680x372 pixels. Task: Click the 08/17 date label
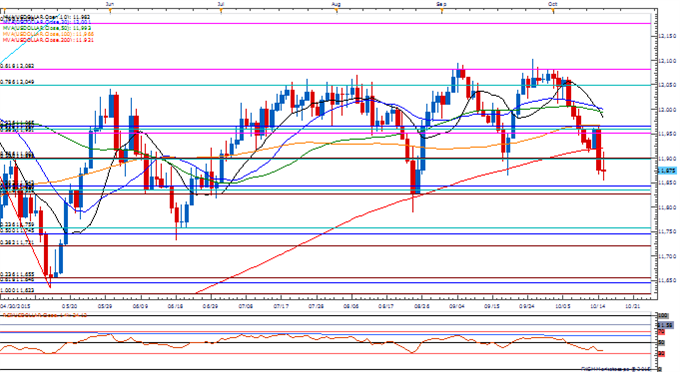pos(386,306)
